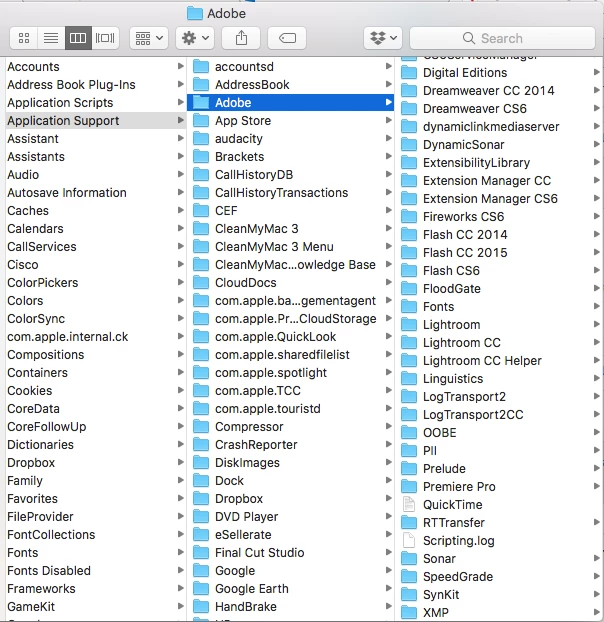Select the Flash CC 2015 folder icon
604x622 pixels.
(x=409, y=253)
